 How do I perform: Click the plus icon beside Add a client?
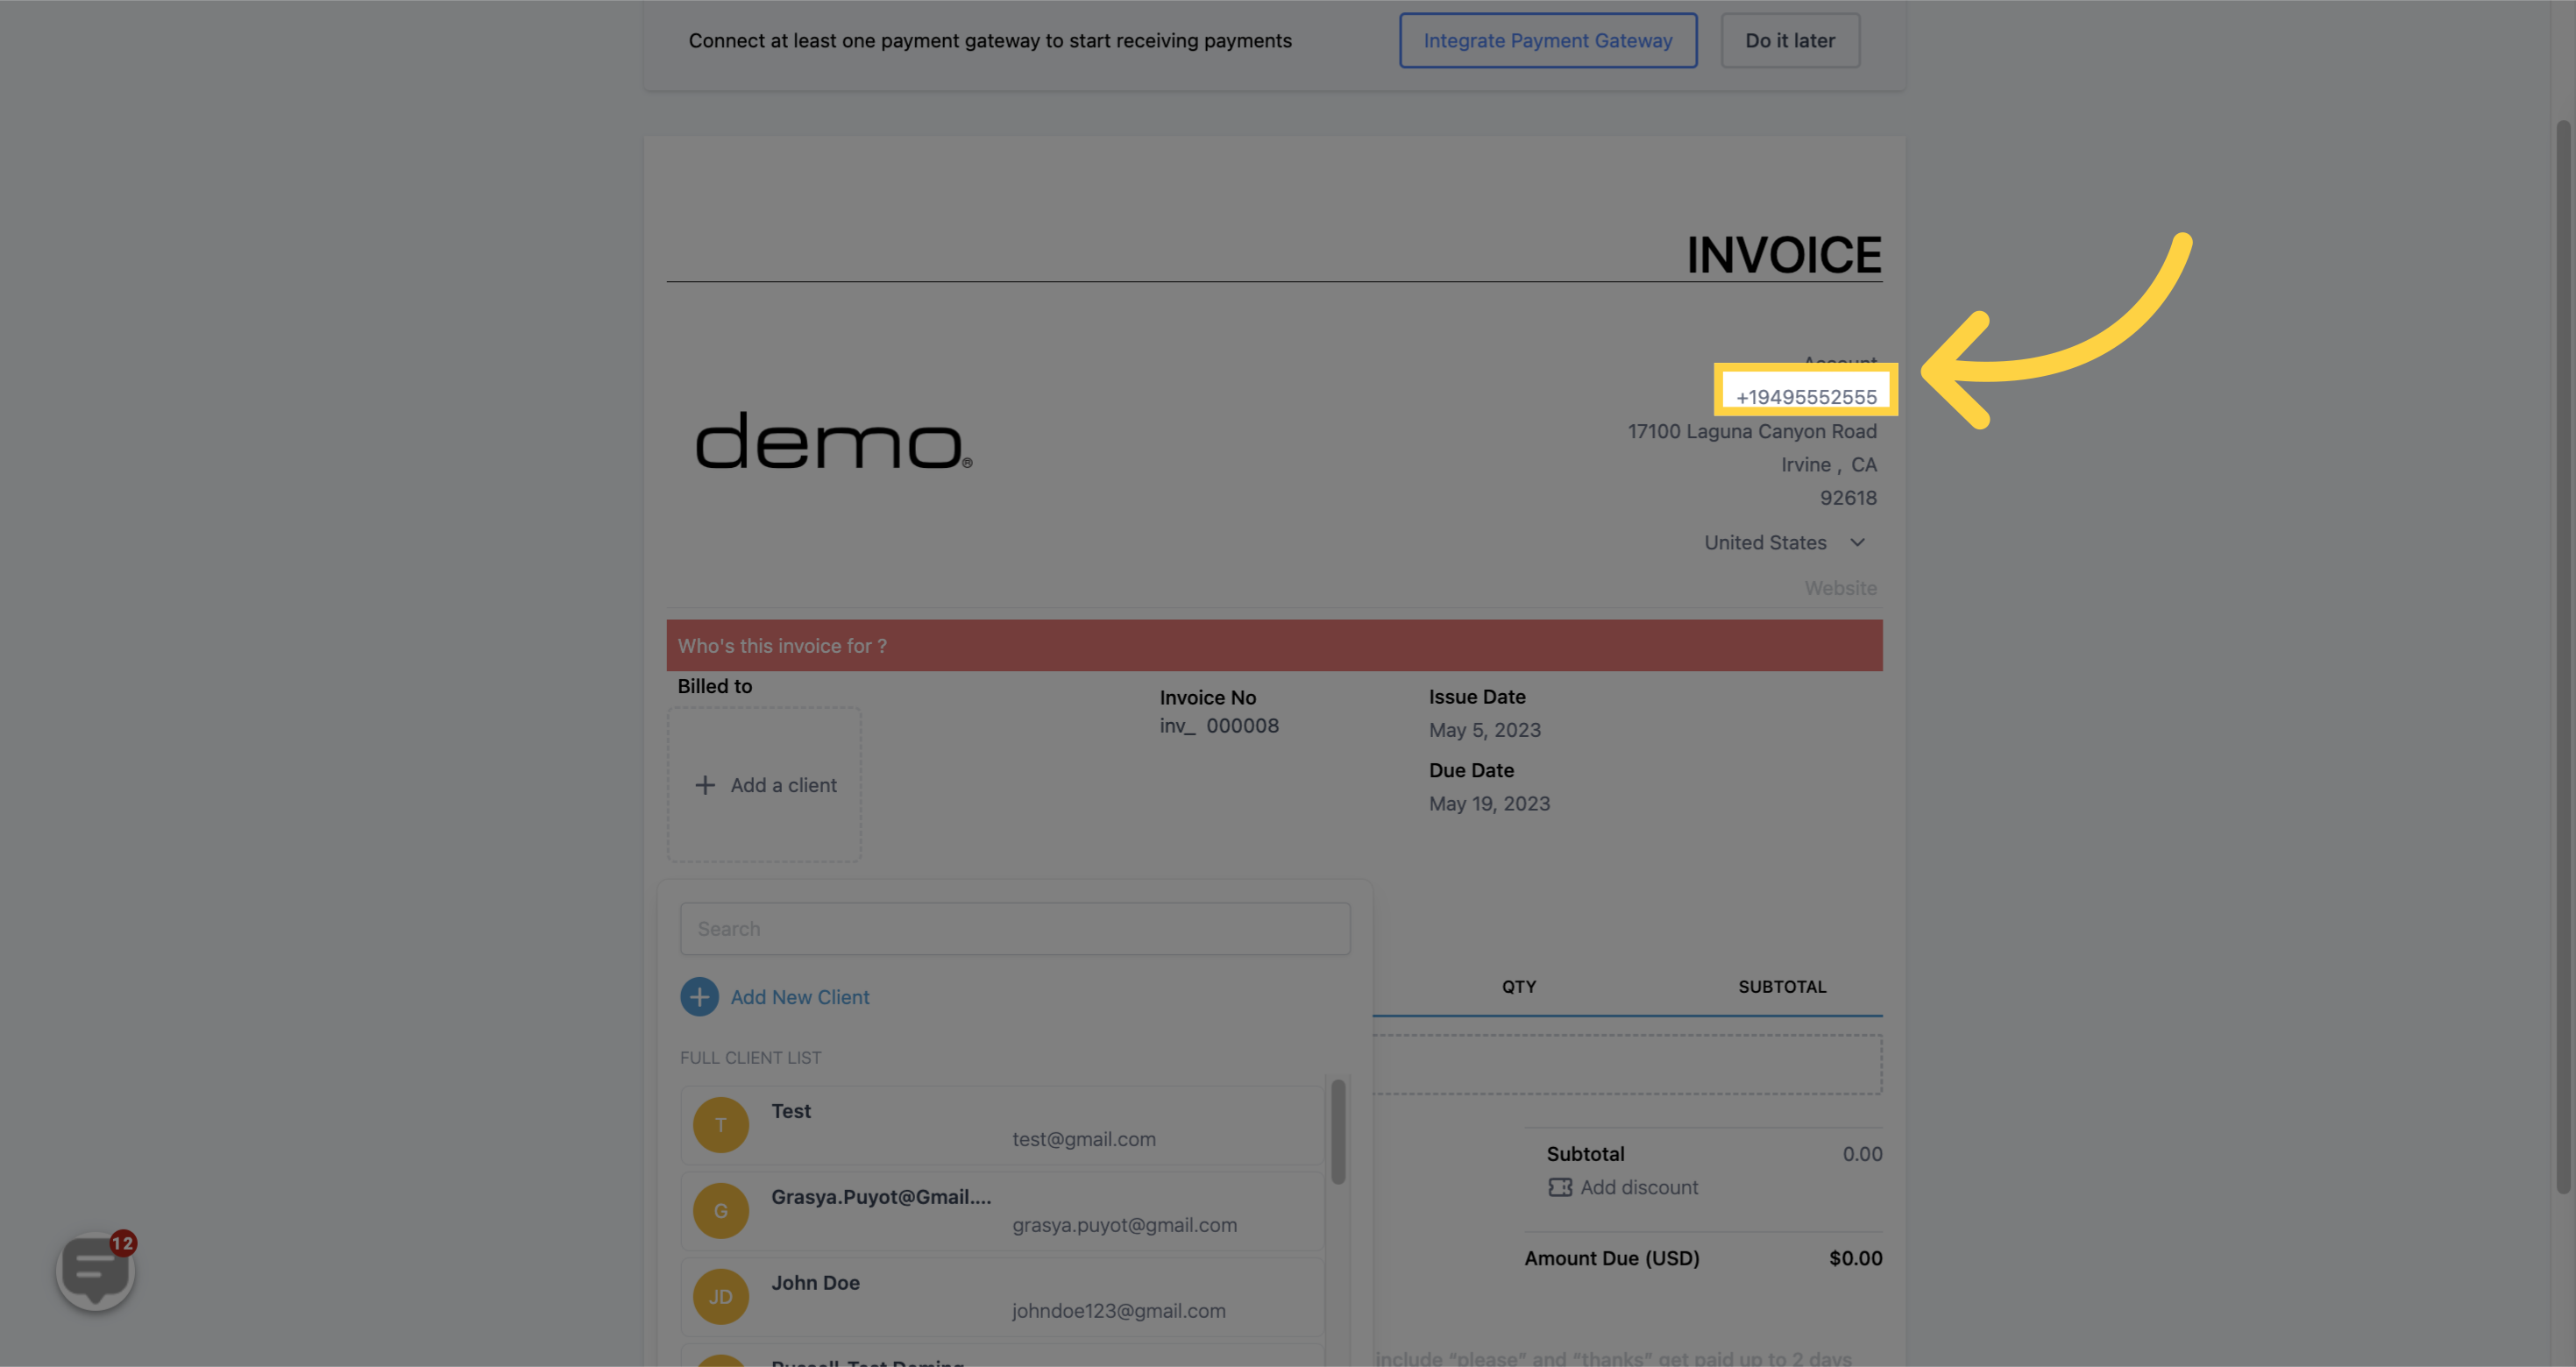[705, 785]
